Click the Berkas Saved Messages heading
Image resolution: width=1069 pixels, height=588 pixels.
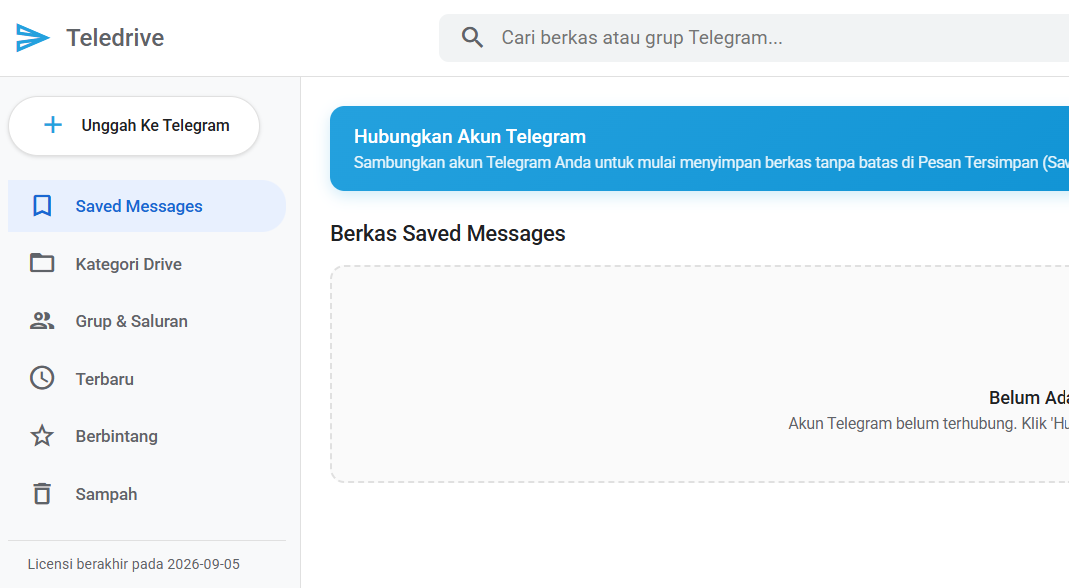point(448,233)
